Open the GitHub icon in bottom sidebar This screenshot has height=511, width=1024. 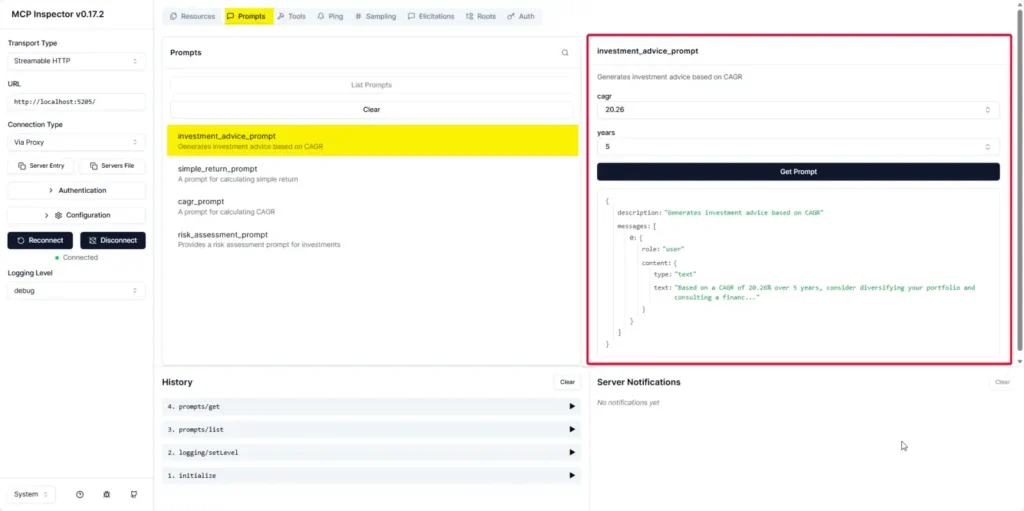134,494
